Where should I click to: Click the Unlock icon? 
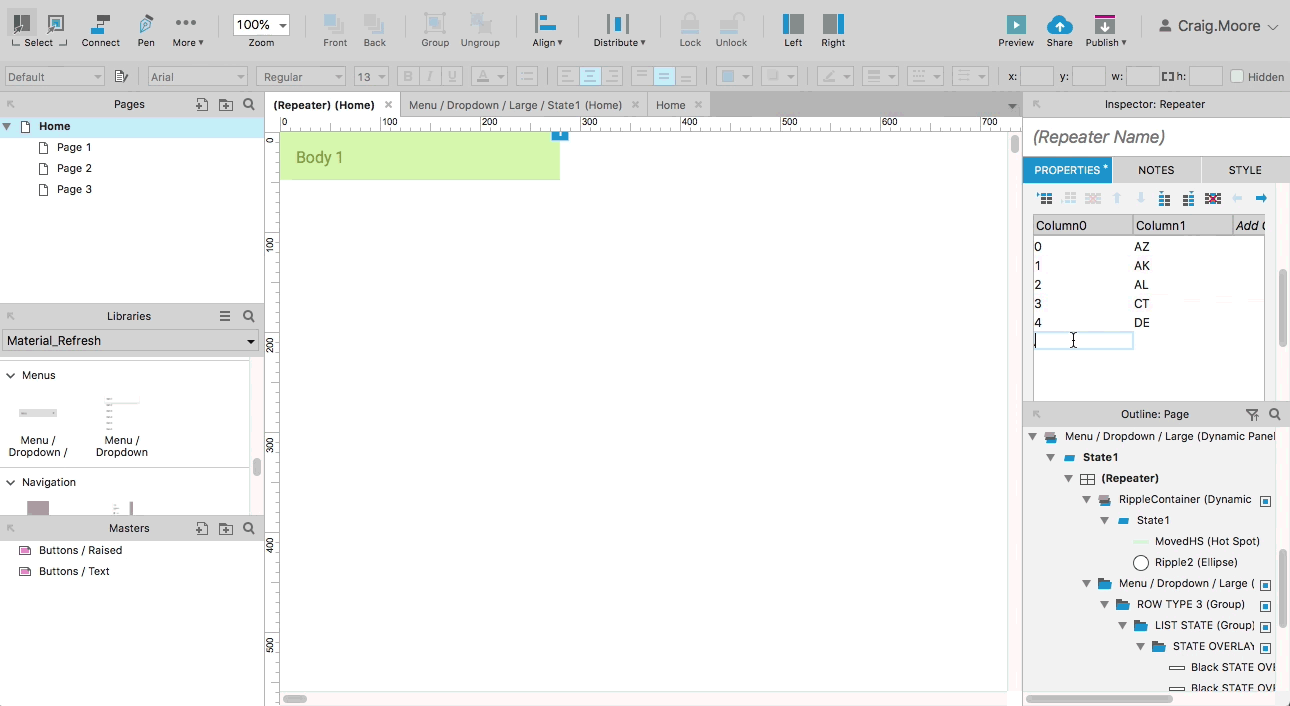click(x=731, y=30)
